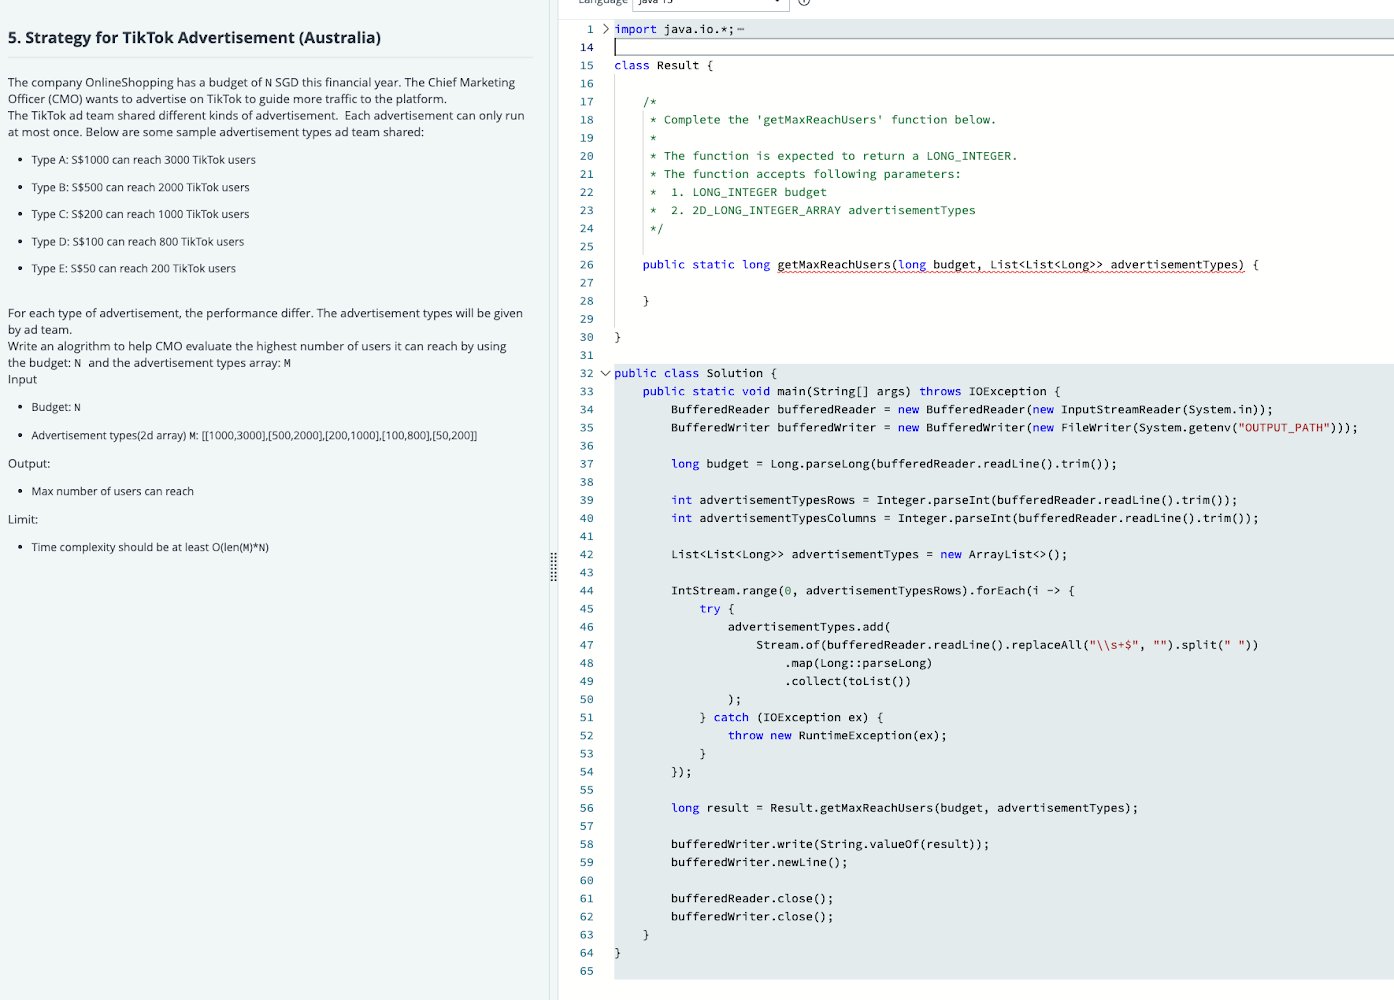The width and height of the screenshot is (1394, 1000).
Task: Collapse the Solution class fold on line 32
Action: [607, 372]
